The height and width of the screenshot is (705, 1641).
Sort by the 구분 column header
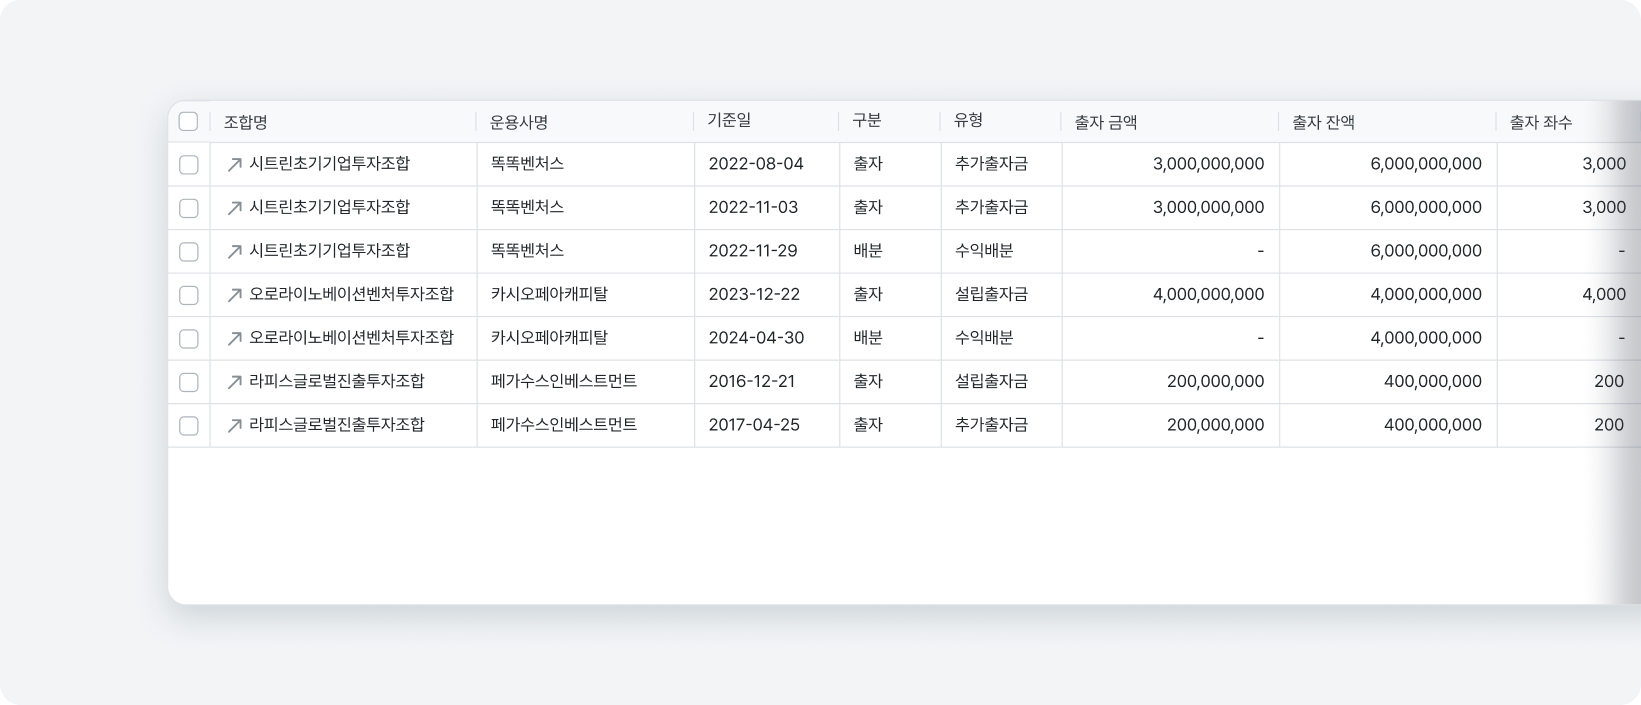click(866, 120)
